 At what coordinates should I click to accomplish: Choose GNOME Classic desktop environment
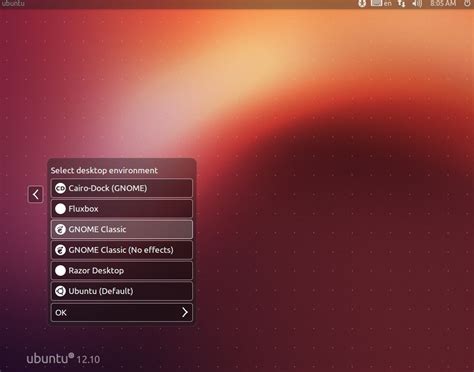coord(122,229)
